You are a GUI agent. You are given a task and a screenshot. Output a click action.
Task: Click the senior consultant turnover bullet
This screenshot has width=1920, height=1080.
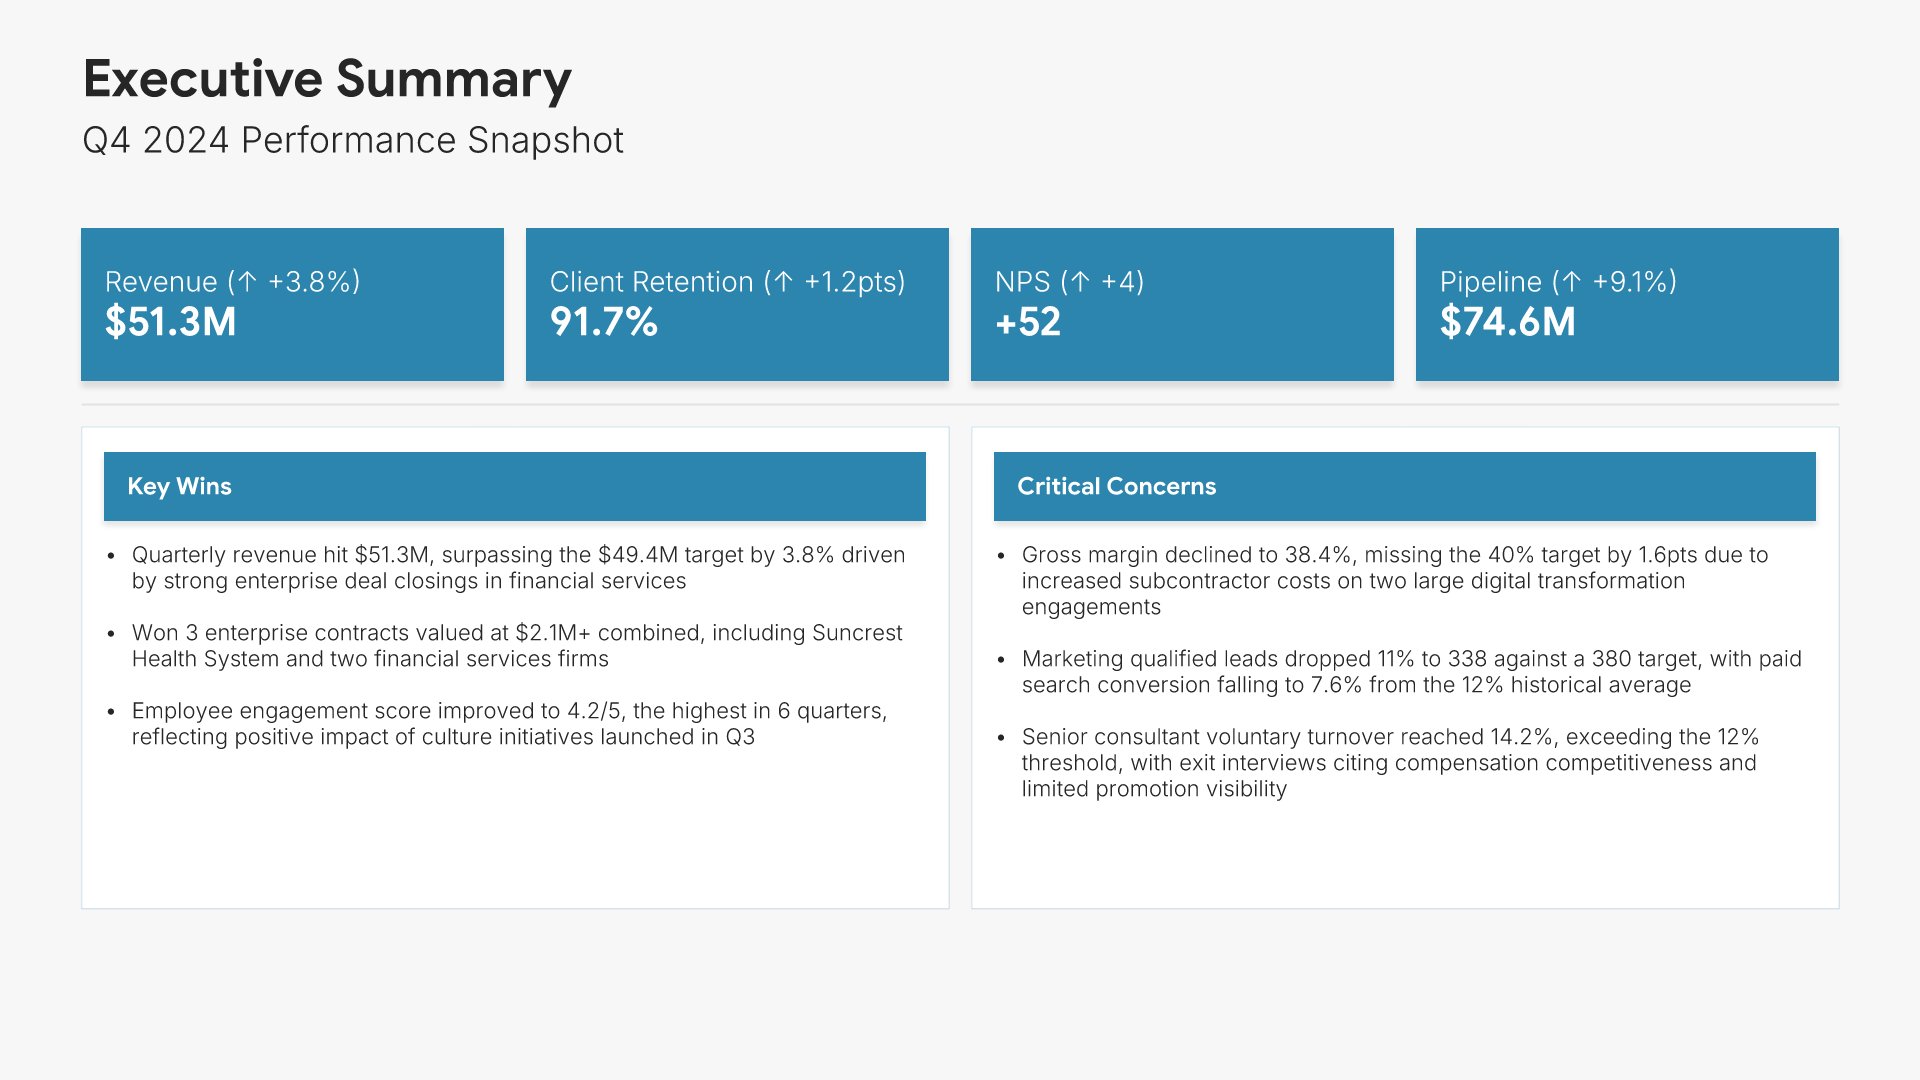1389,763
